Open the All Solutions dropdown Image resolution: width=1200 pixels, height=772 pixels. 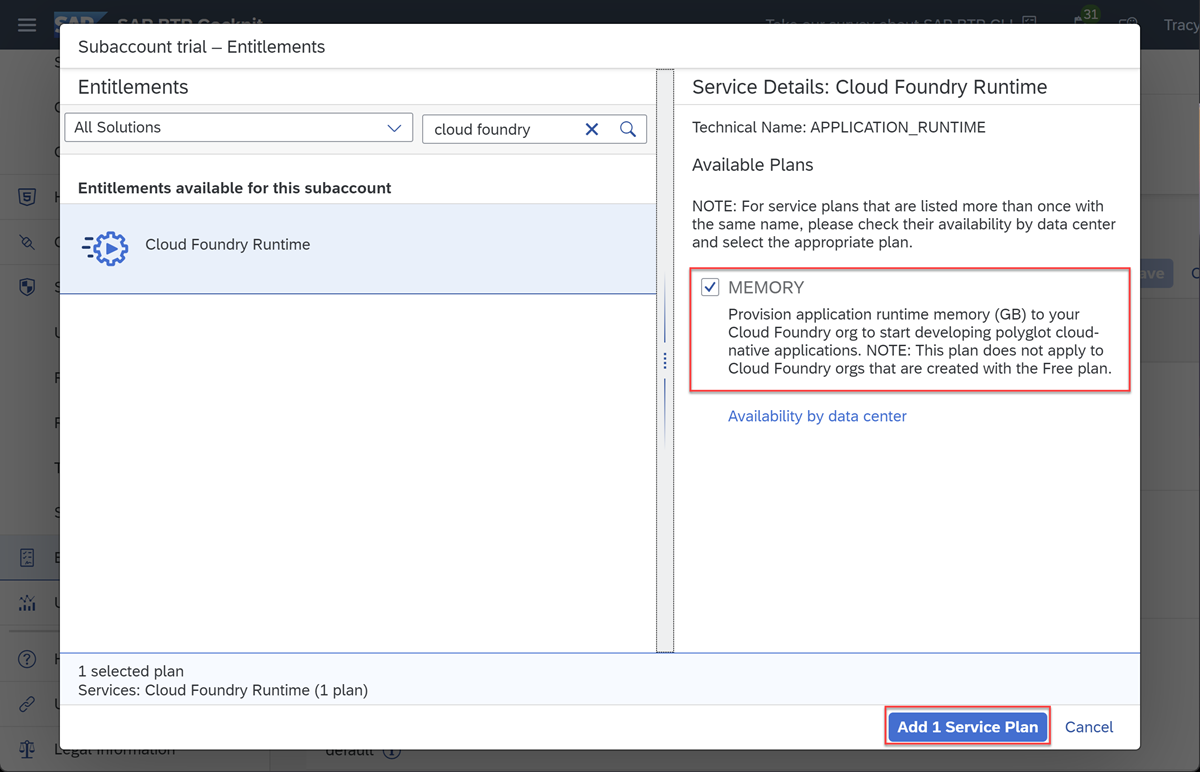[238, 128]
